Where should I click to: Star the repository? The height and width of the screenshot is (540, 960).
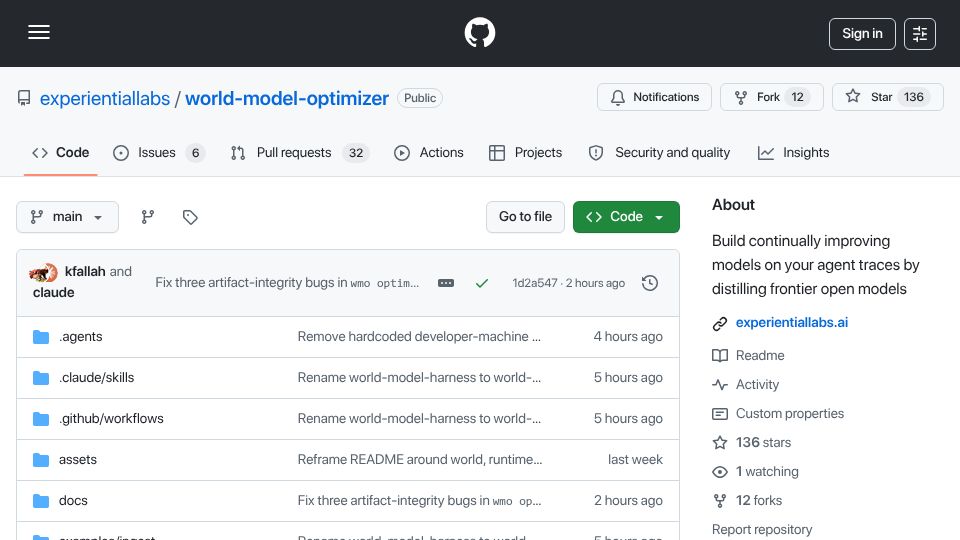coord(888,97)
